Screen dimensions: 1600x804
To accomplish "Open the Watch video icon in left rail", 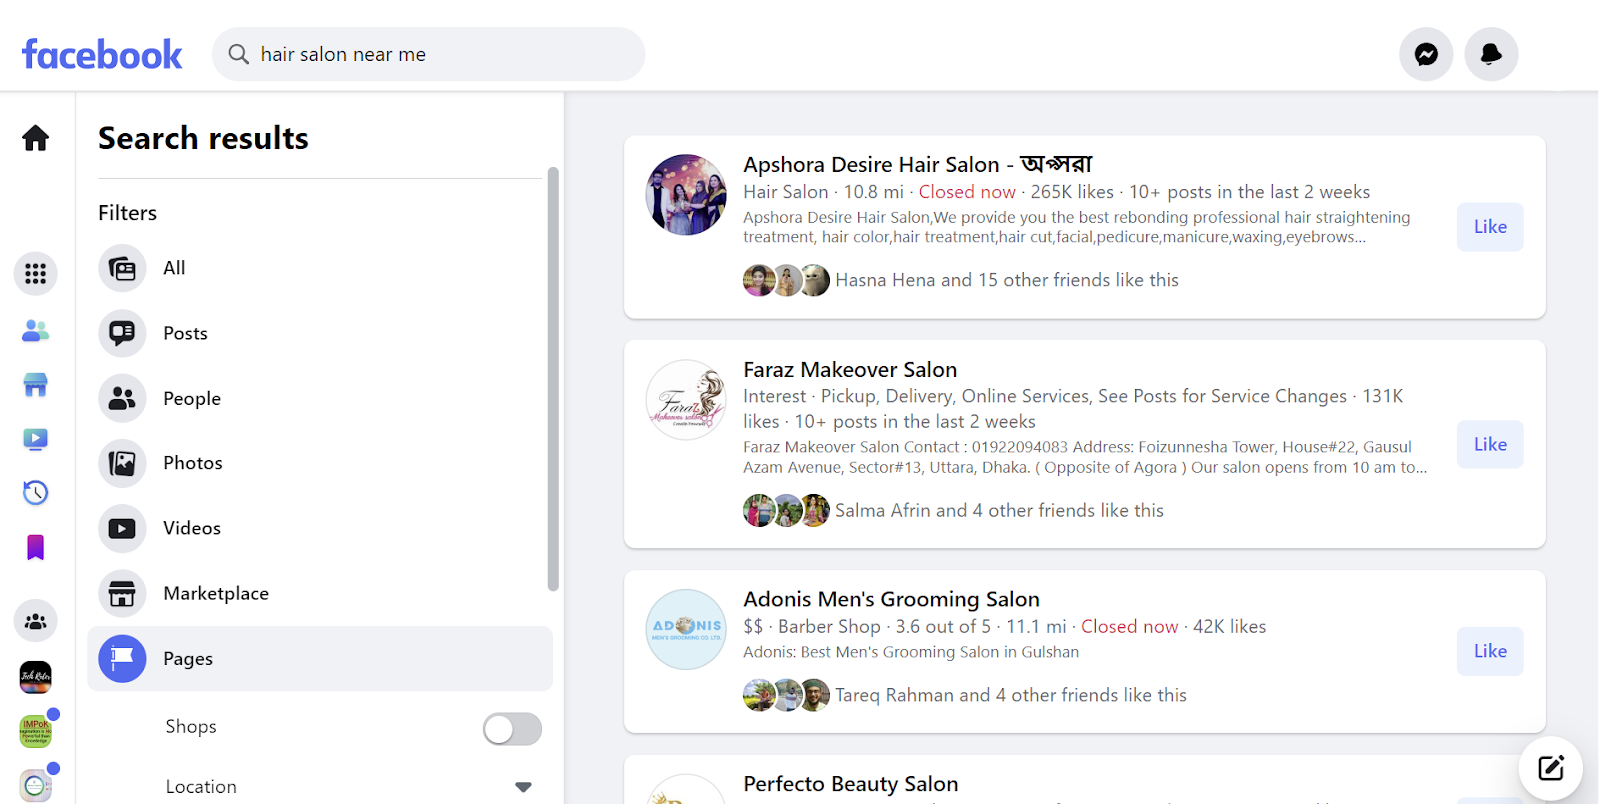I will coord(36,439).
